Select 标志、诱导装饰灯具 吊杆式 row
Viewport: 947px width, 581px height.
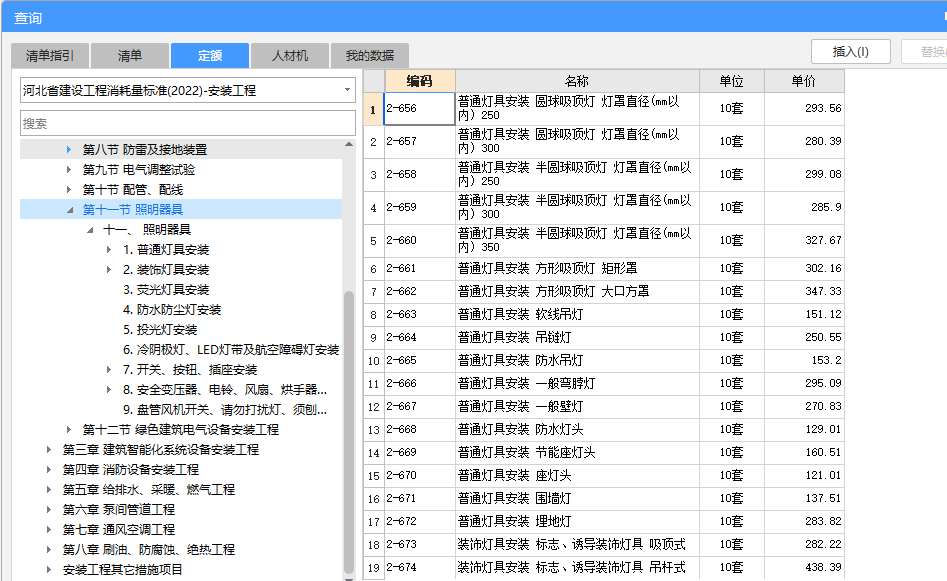point(603,567)
